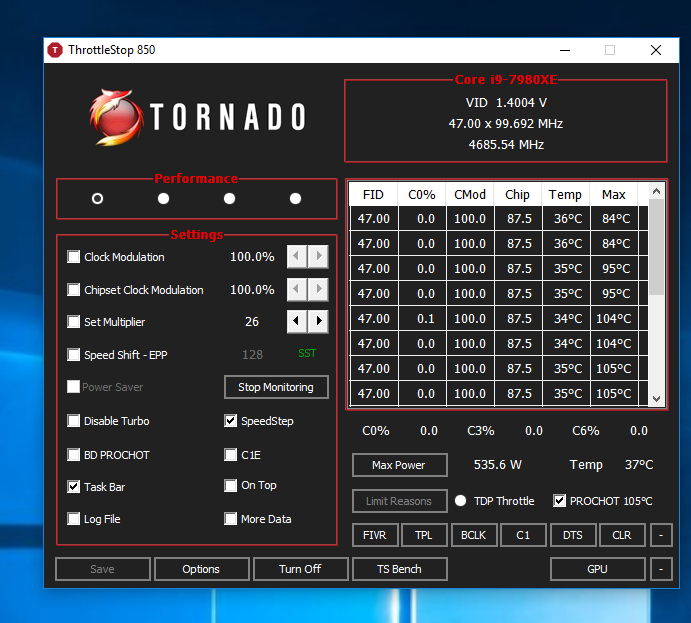Click the Temp column header
Screen dimensions: 691x623
tap(565, 194)
